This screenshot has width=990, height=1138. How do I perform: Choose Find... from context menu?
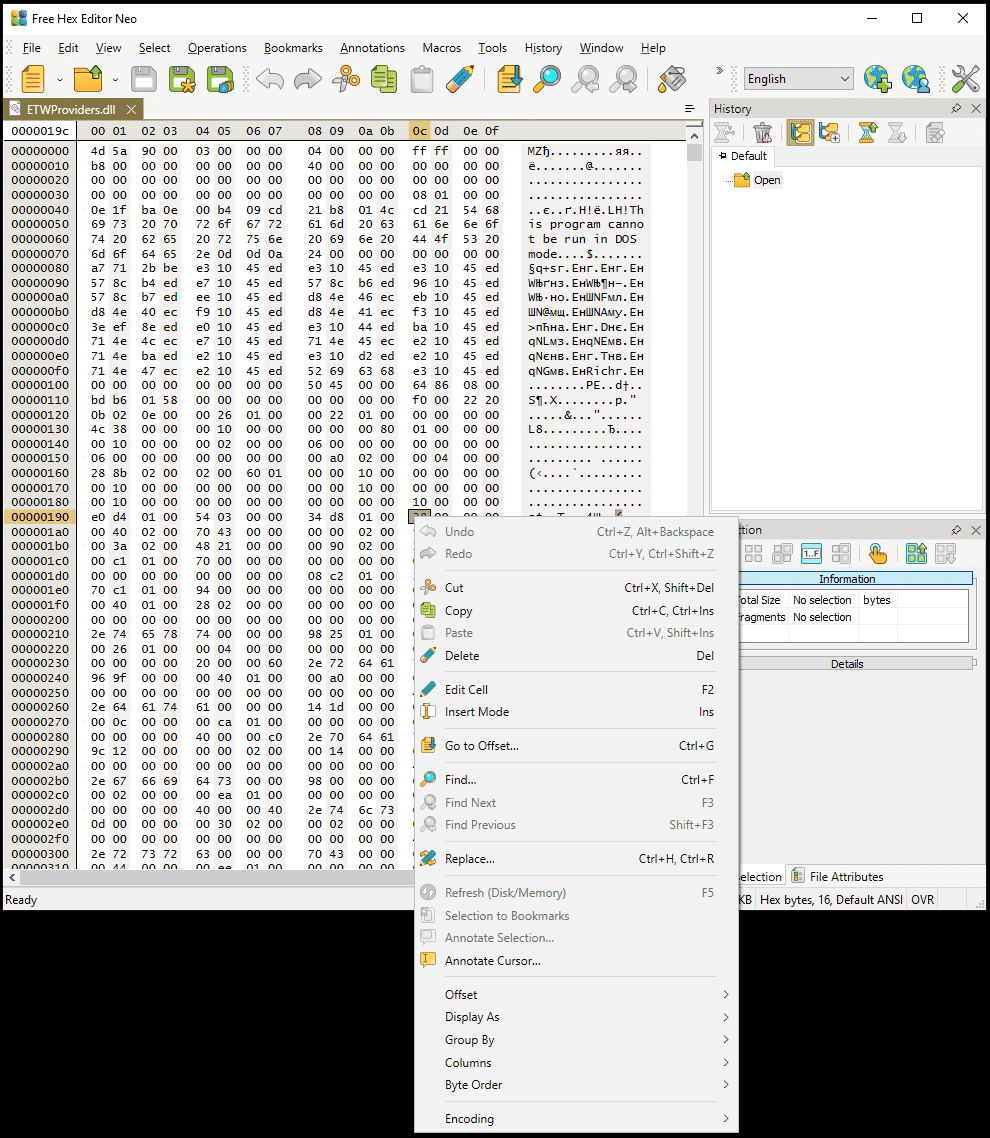tap(576, 779)
